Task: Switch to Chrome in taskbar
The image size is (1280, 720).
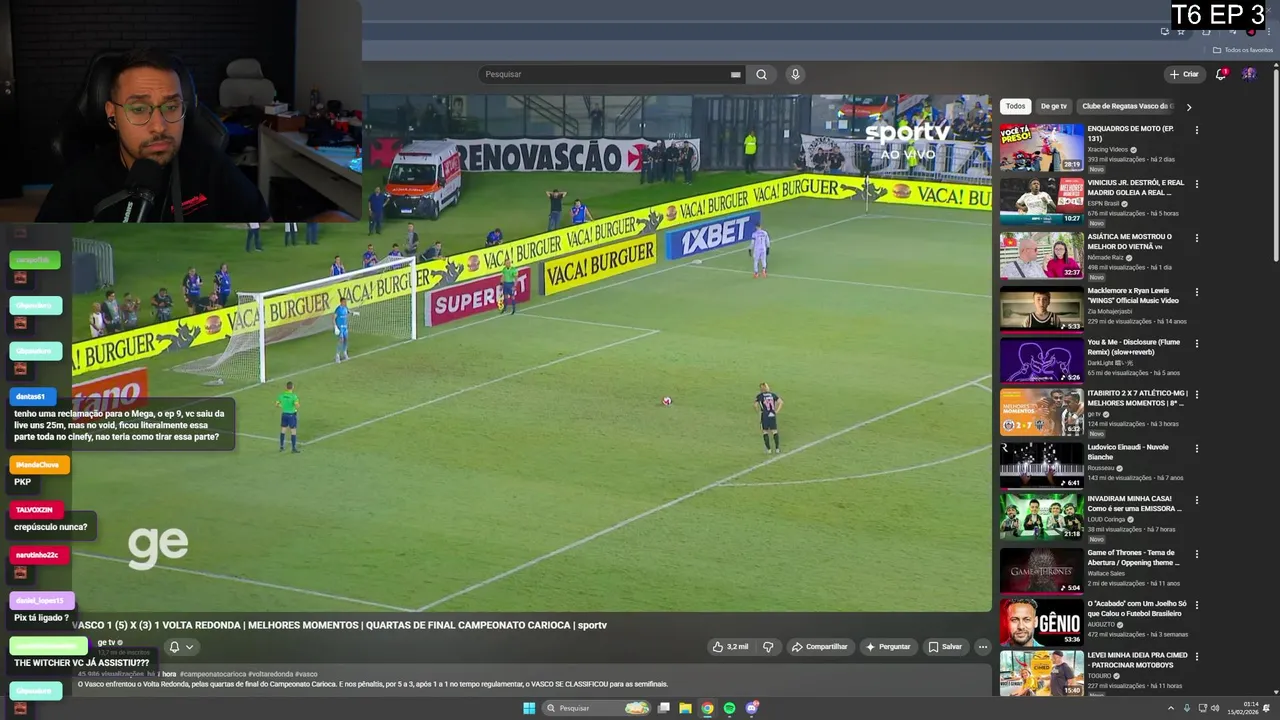Action: (707, 708)
